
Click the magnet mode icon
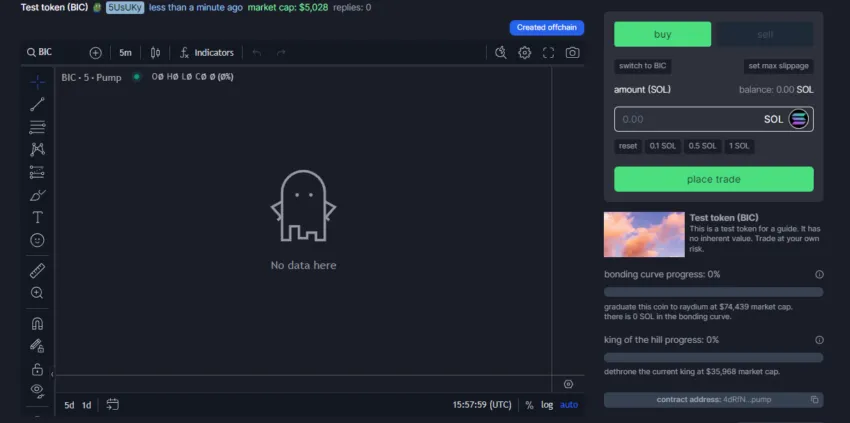(37, 323)
